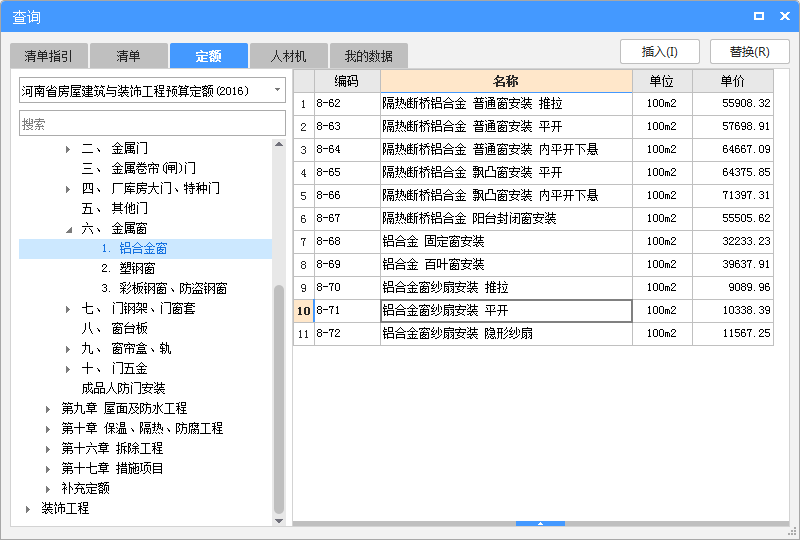Open the 人材机 tab
This screenshot has width=800, height=540.
pos(288,56)
